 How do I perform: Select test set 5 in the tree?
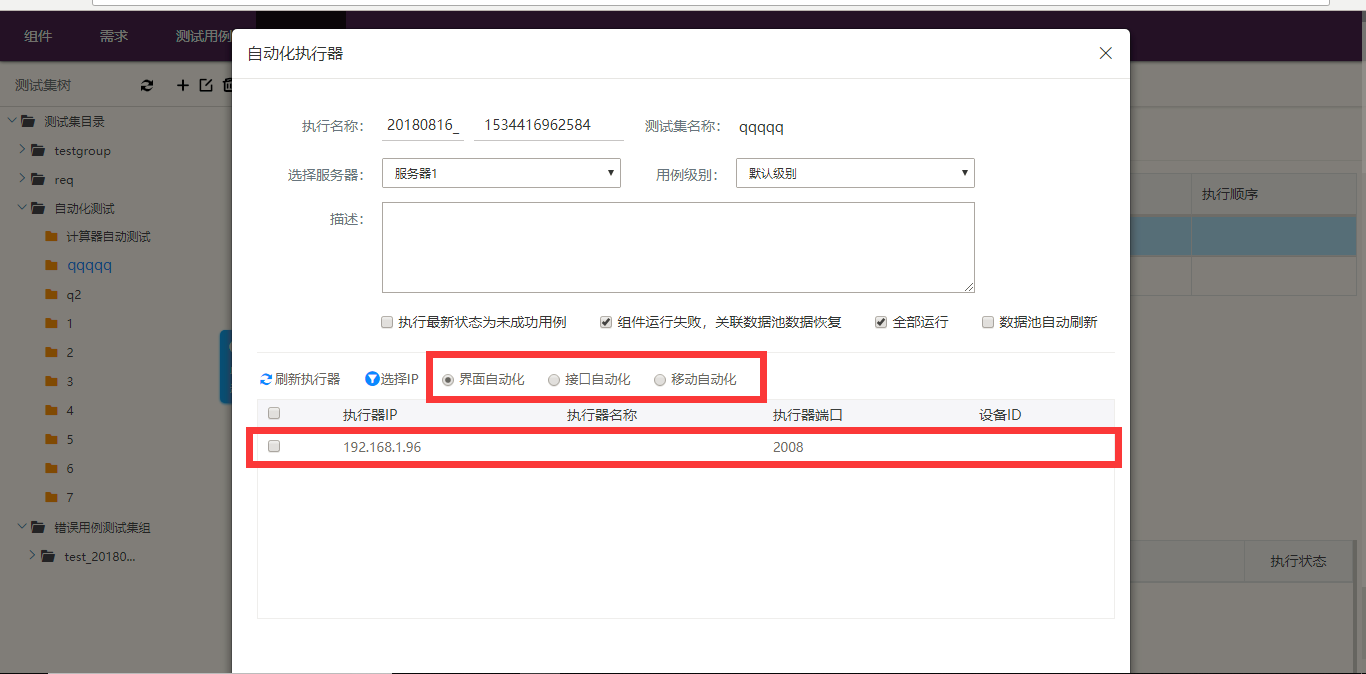(70, 440)
